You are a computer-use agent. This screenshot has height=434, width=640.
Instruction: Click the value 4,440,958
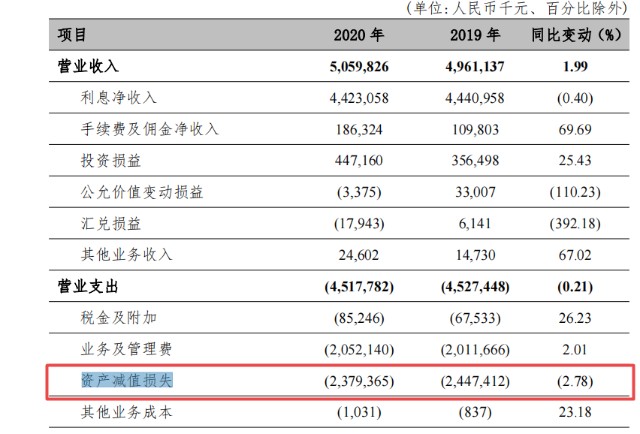click(x=475, y=98)
